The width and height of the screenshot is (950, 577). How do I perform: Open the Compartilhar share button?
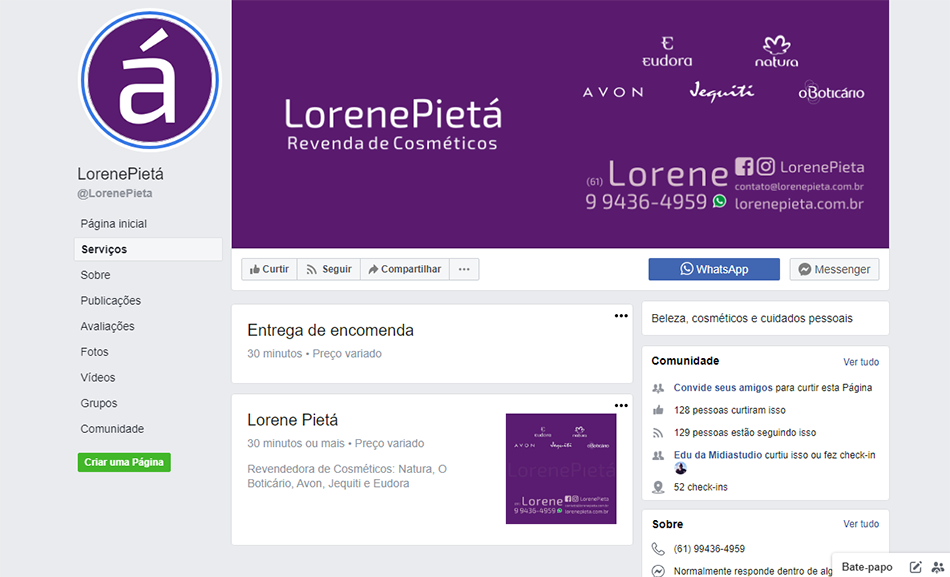[404, 269]
